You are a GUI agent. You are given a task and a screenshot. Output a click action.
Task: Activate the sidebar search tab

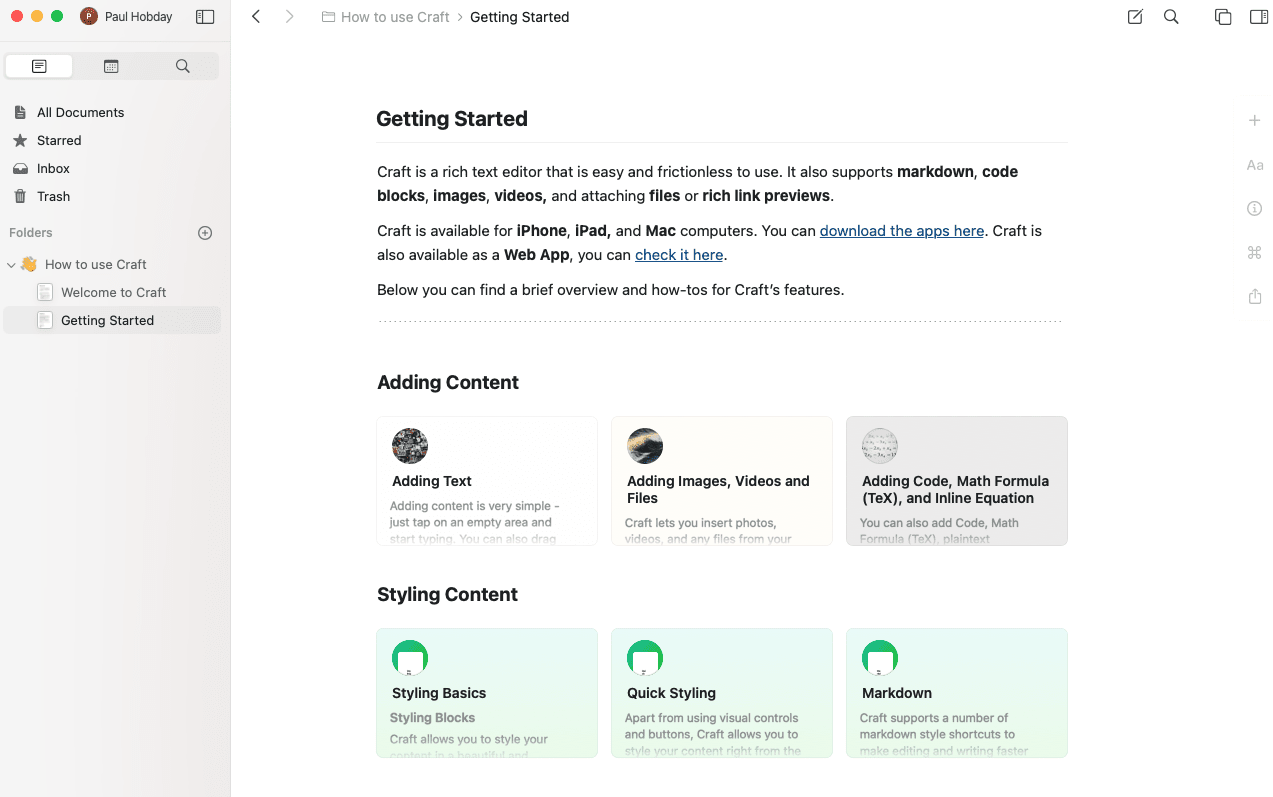click(x=182, y=65)
